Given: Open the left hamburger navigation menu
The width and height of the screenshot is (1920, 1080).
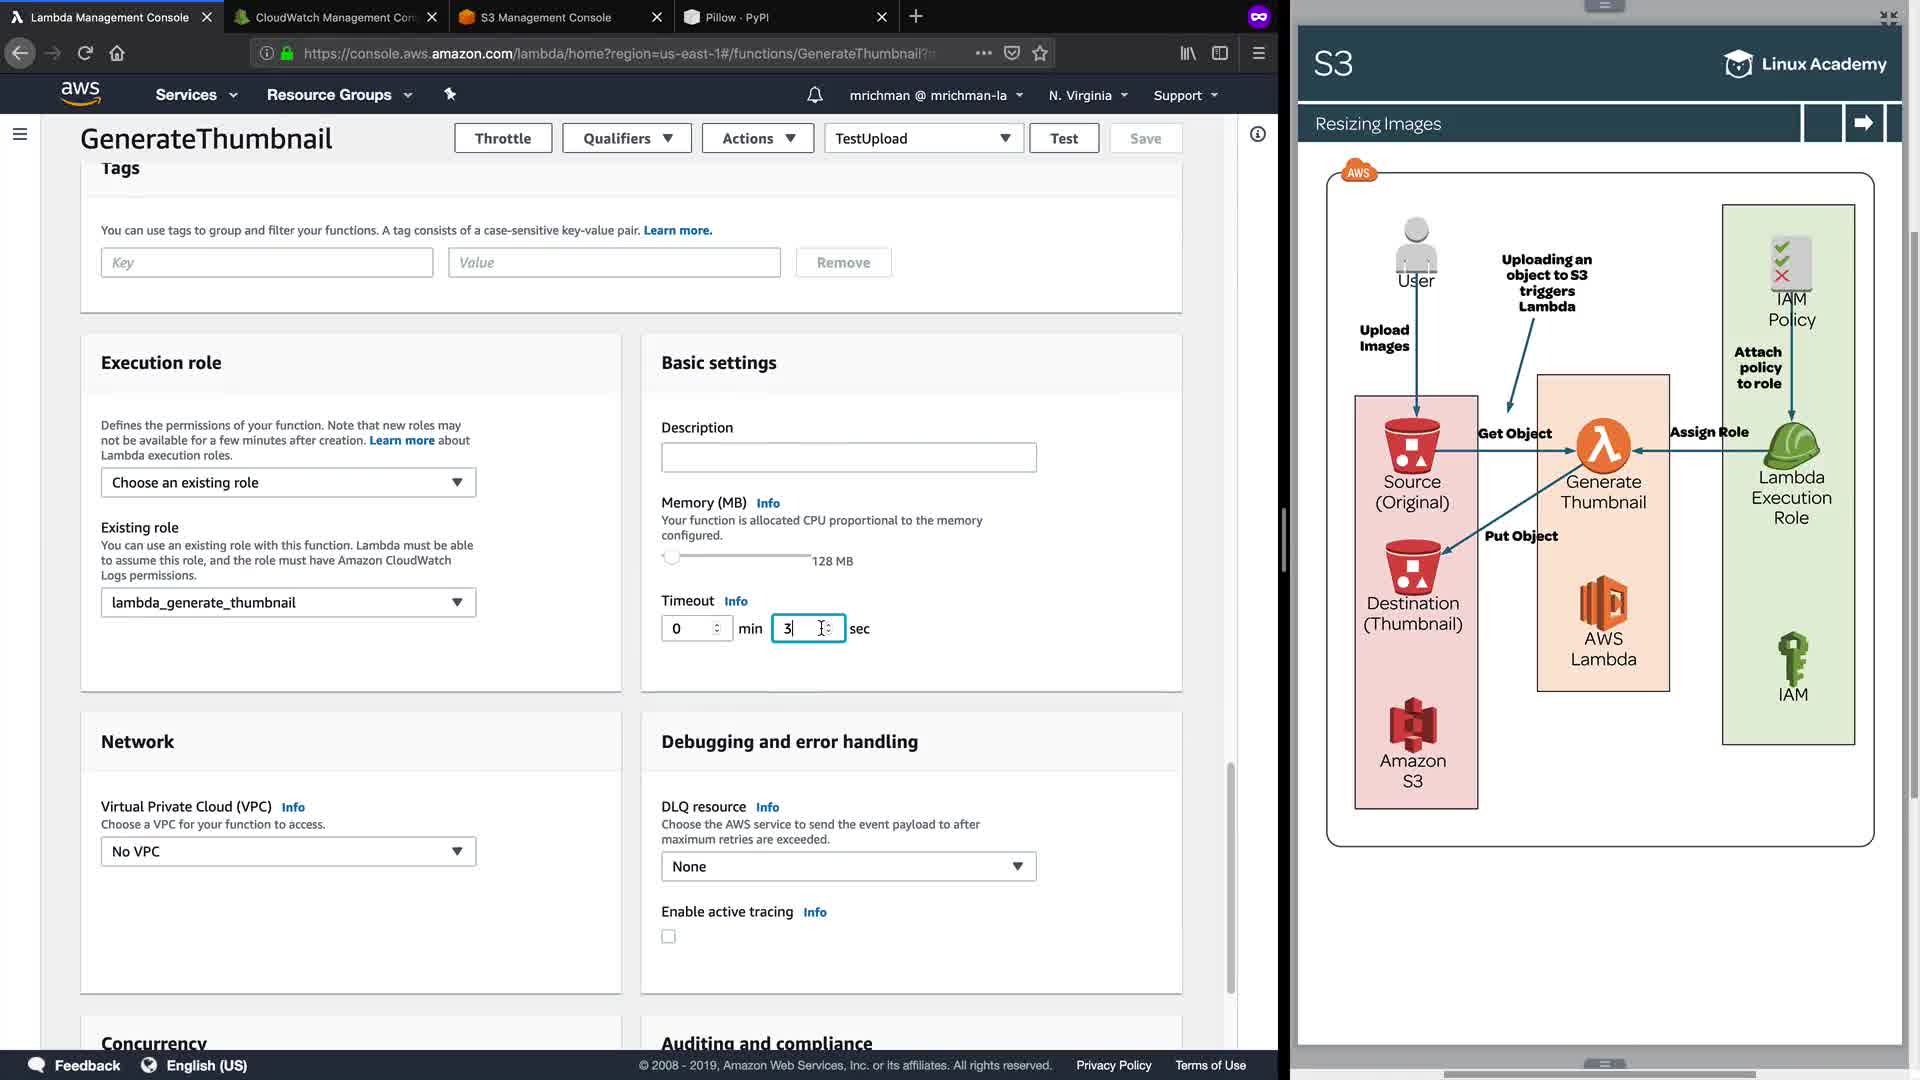Looking at the screenshot, I should tap(20, 134).
